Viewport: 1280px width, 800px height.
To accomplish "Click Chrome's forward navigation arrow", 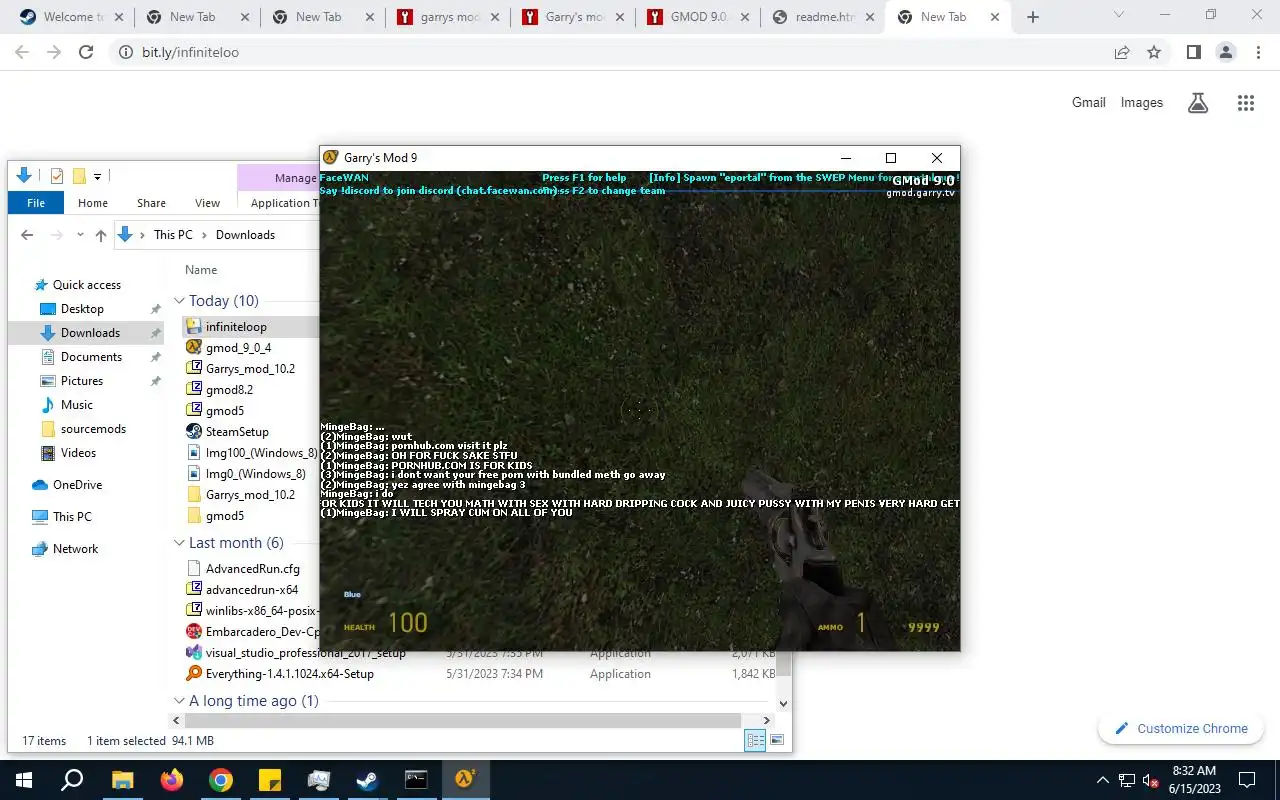I will (54, 52).
